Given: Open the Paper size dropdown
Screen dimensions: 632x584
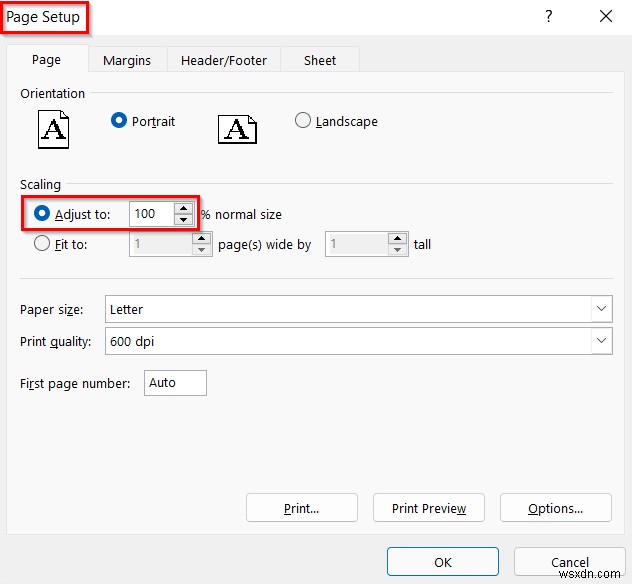Looking at the screenshot, I should pyautogui.click(x=601, y=309).
